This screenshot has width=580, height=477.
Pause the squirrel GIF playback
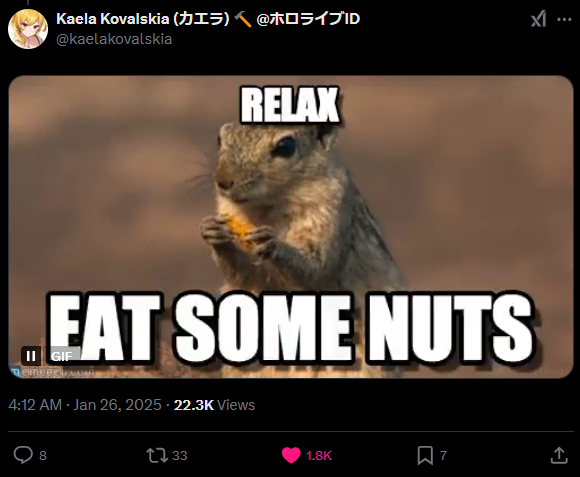31,356
